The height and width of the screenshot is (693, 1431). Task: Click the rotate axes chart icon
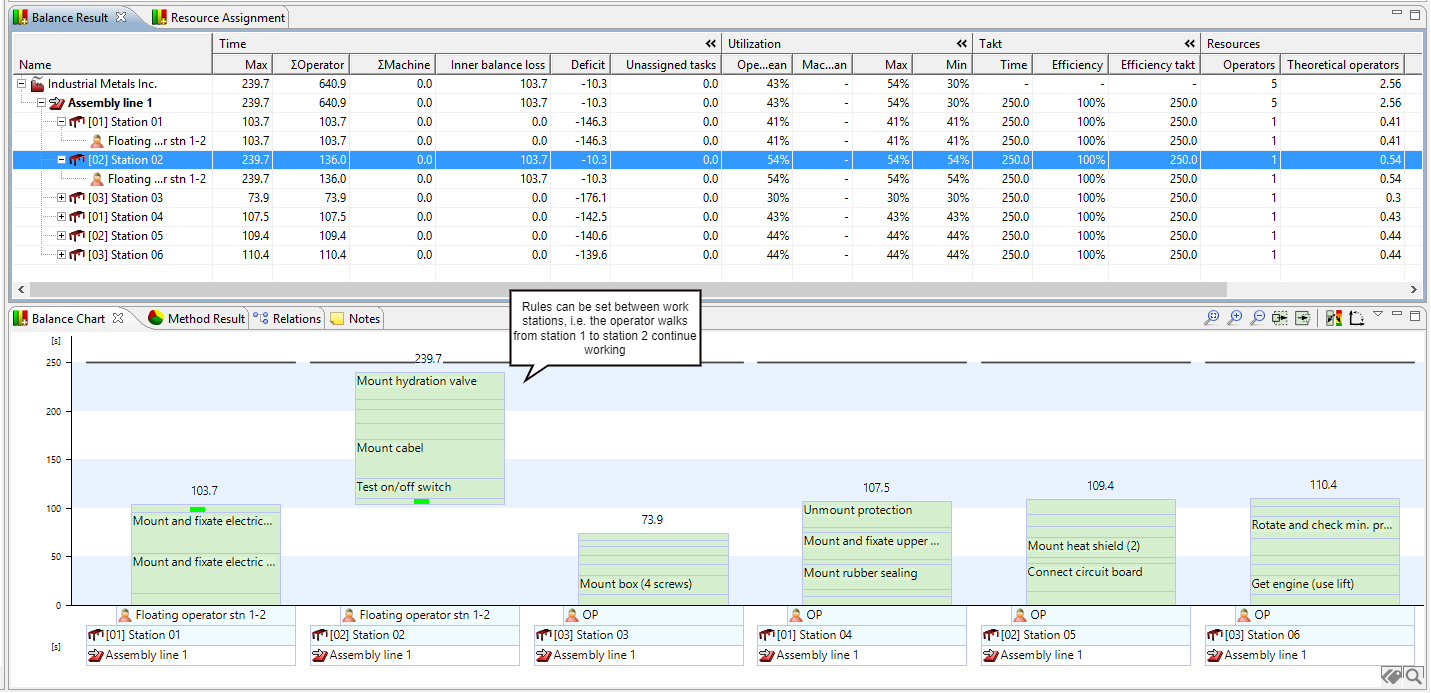coord(1356,318)
